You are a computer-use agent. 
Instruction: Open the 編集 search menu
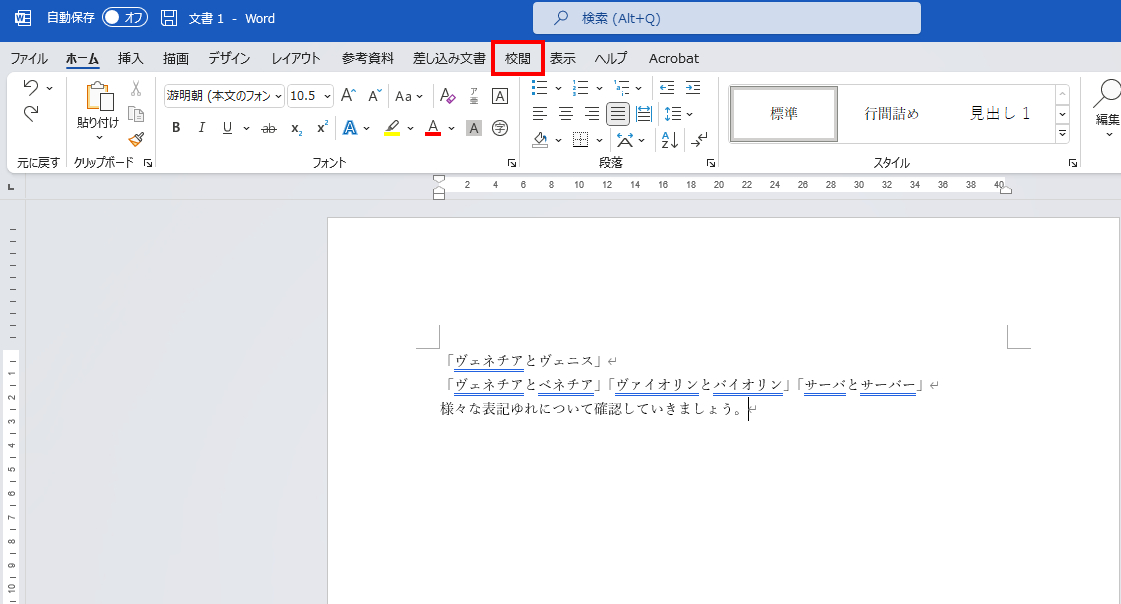(1107, 107)
